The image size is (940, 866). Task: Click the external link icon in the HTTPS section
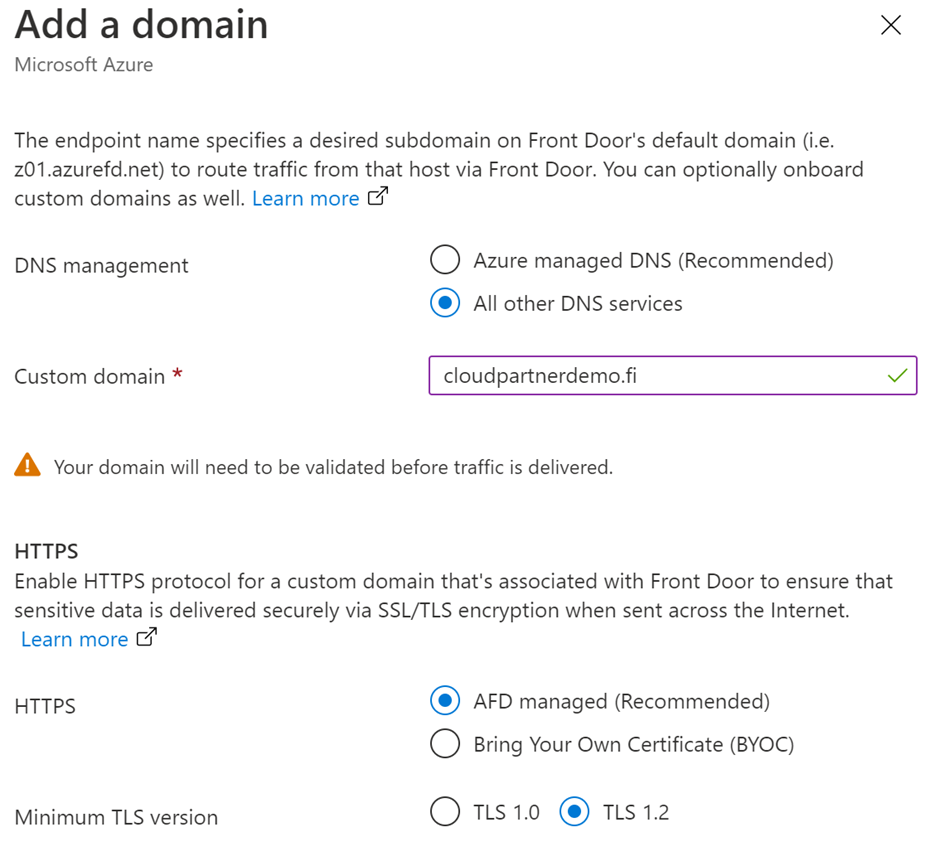point(146,638)
